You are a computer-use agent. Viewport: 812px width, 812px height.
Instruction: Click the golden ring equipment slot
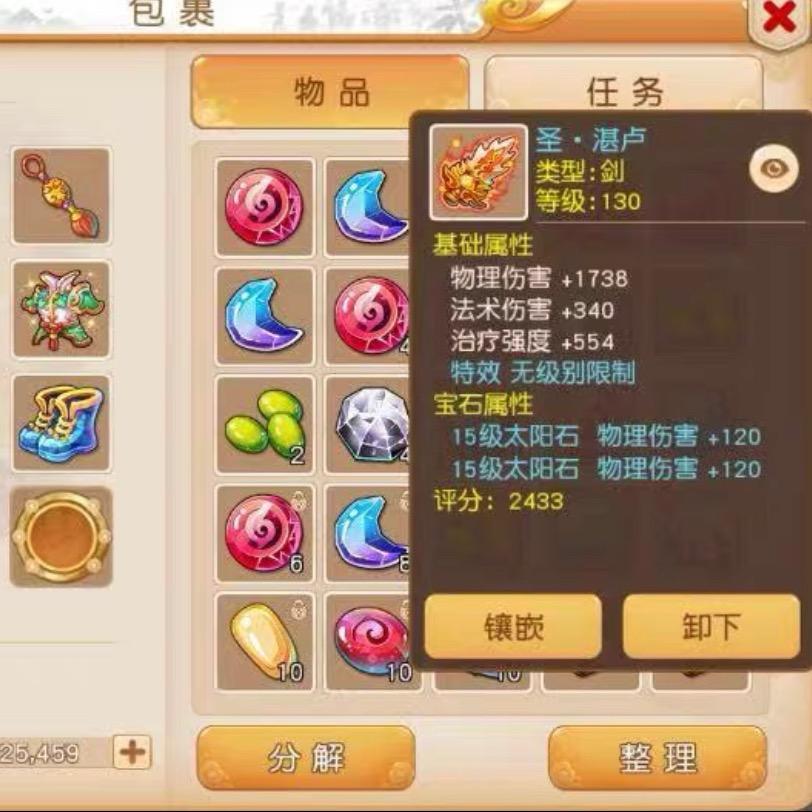61,537
